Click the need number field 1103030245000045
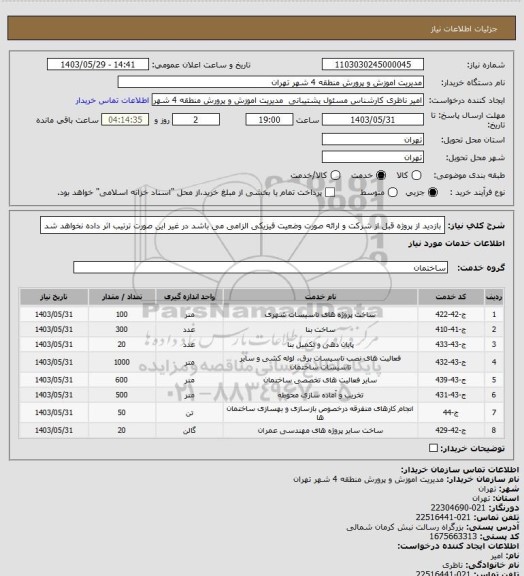The height and width of the screenshot is (576, 524). click(373, 64)
